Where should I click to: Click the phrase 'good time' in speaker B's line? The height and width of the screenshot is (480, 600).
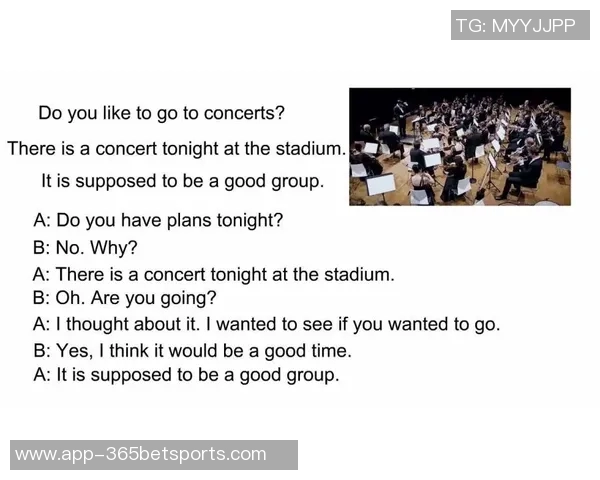[x=314, y=351]
